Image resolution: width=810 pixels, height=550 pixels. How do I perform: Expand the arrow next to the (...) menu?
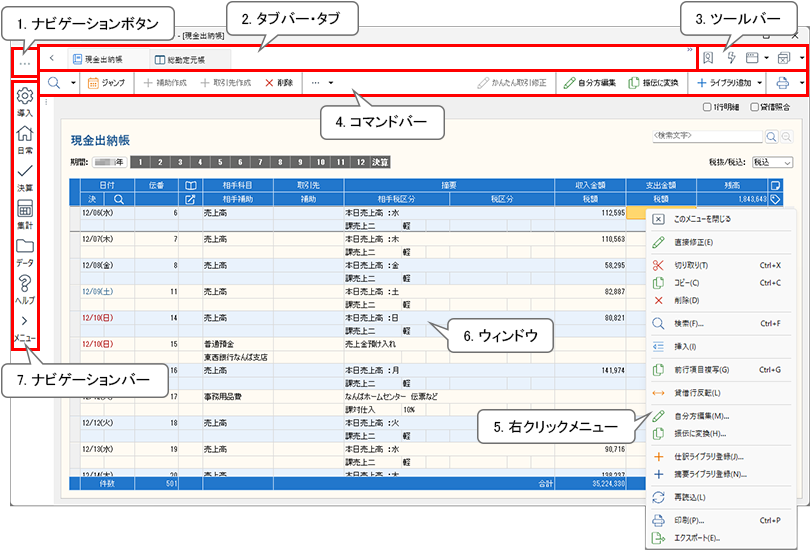coord(331,83)
